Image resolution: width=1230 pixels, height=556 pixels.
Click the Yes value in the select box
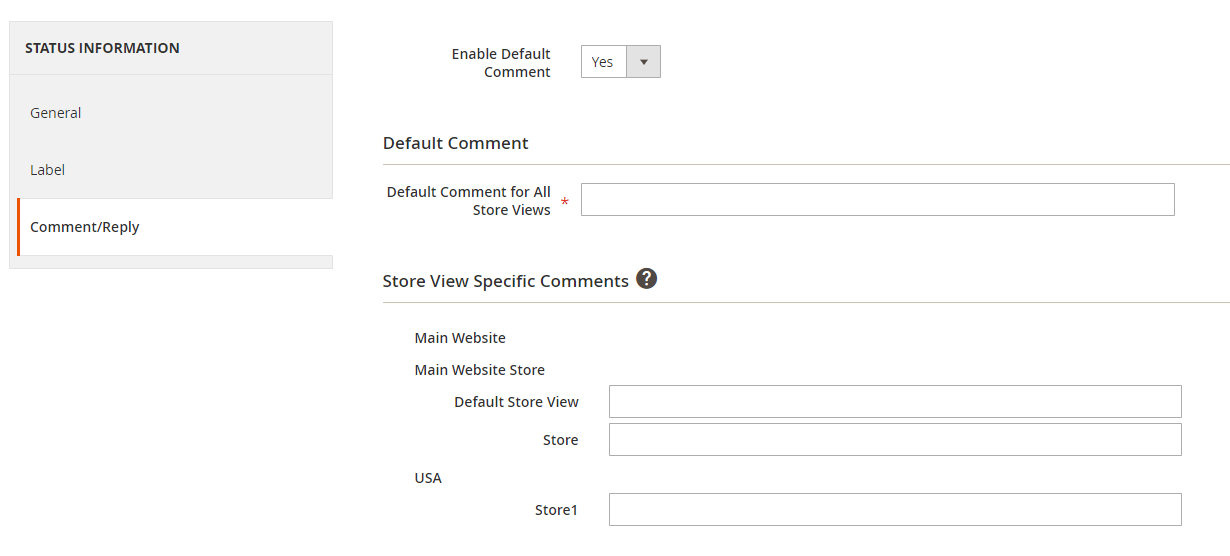tap(603, 62)
